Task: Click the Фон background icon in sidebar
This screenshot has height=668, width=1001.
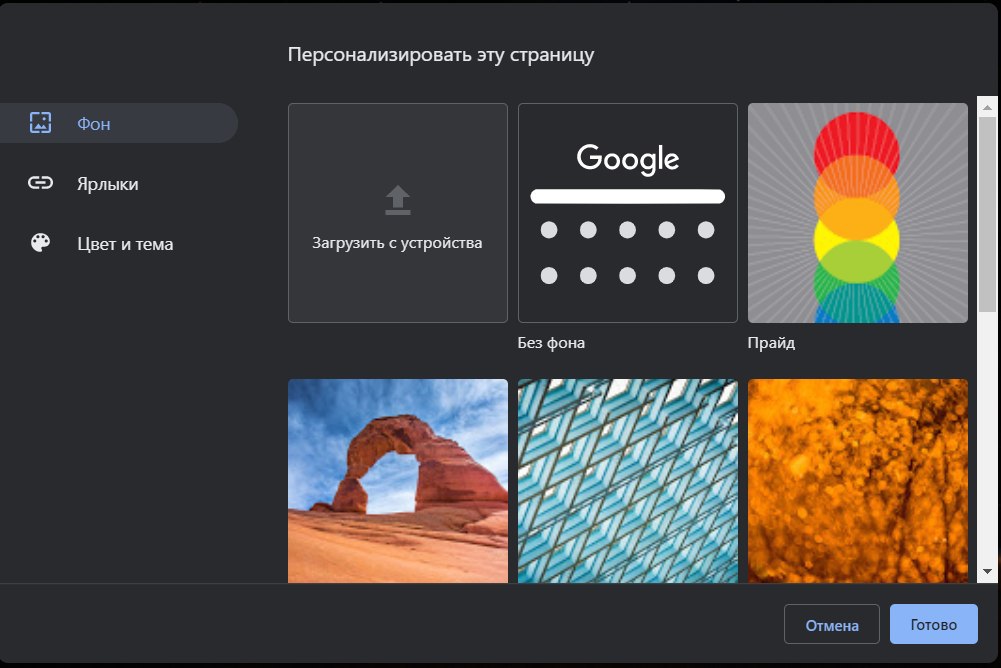Action: [x=40, y=123]
